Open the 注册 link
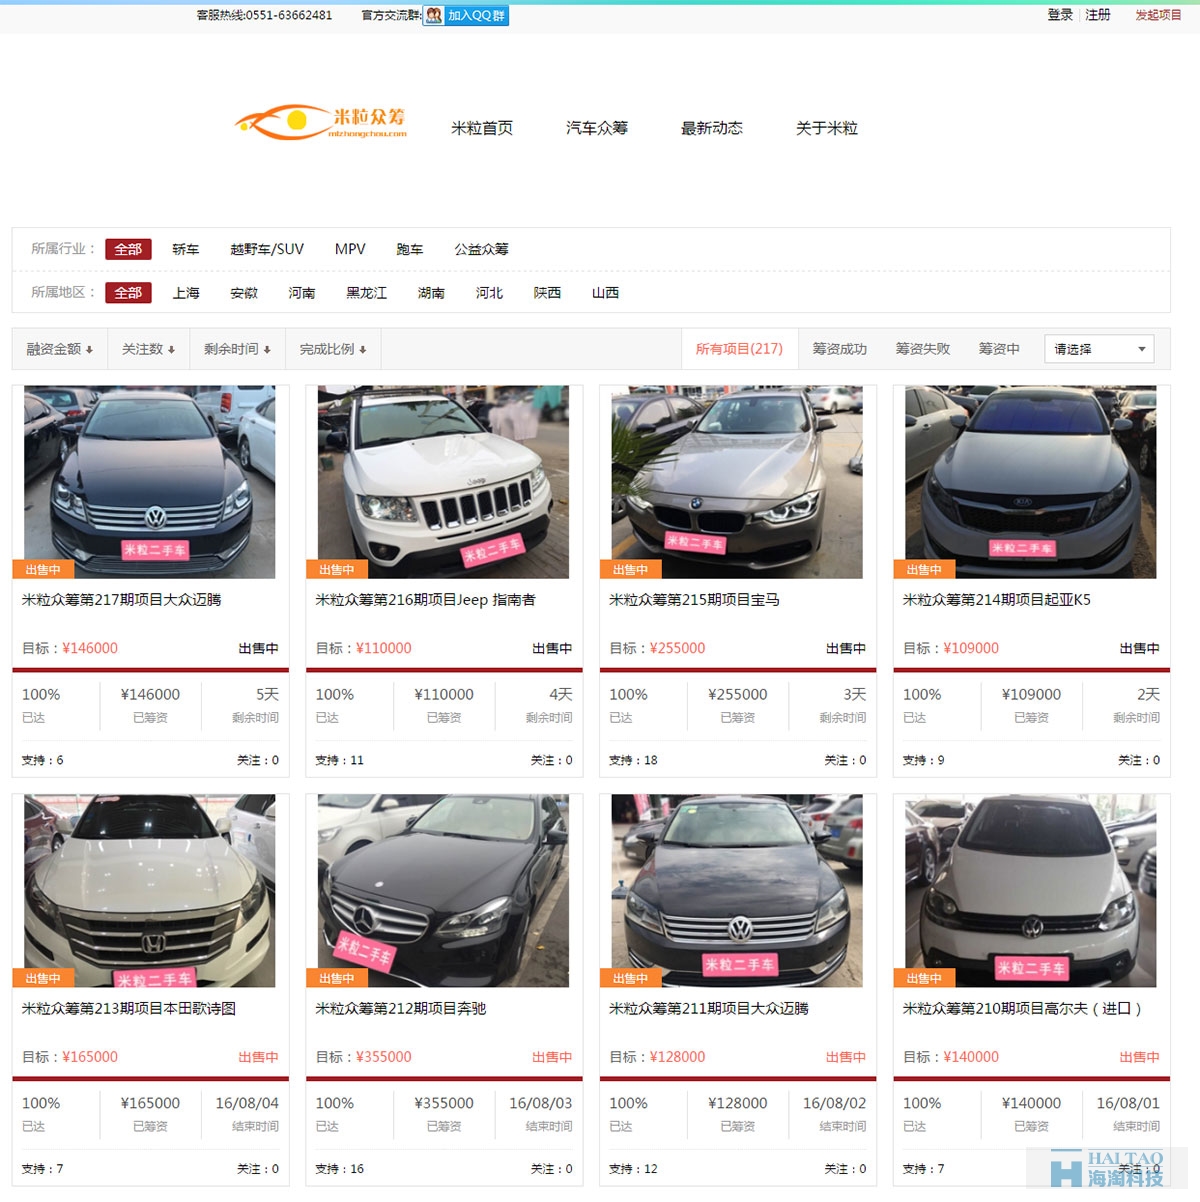This screenshot has height=1202, width=1200. [x=1098, y=15]
